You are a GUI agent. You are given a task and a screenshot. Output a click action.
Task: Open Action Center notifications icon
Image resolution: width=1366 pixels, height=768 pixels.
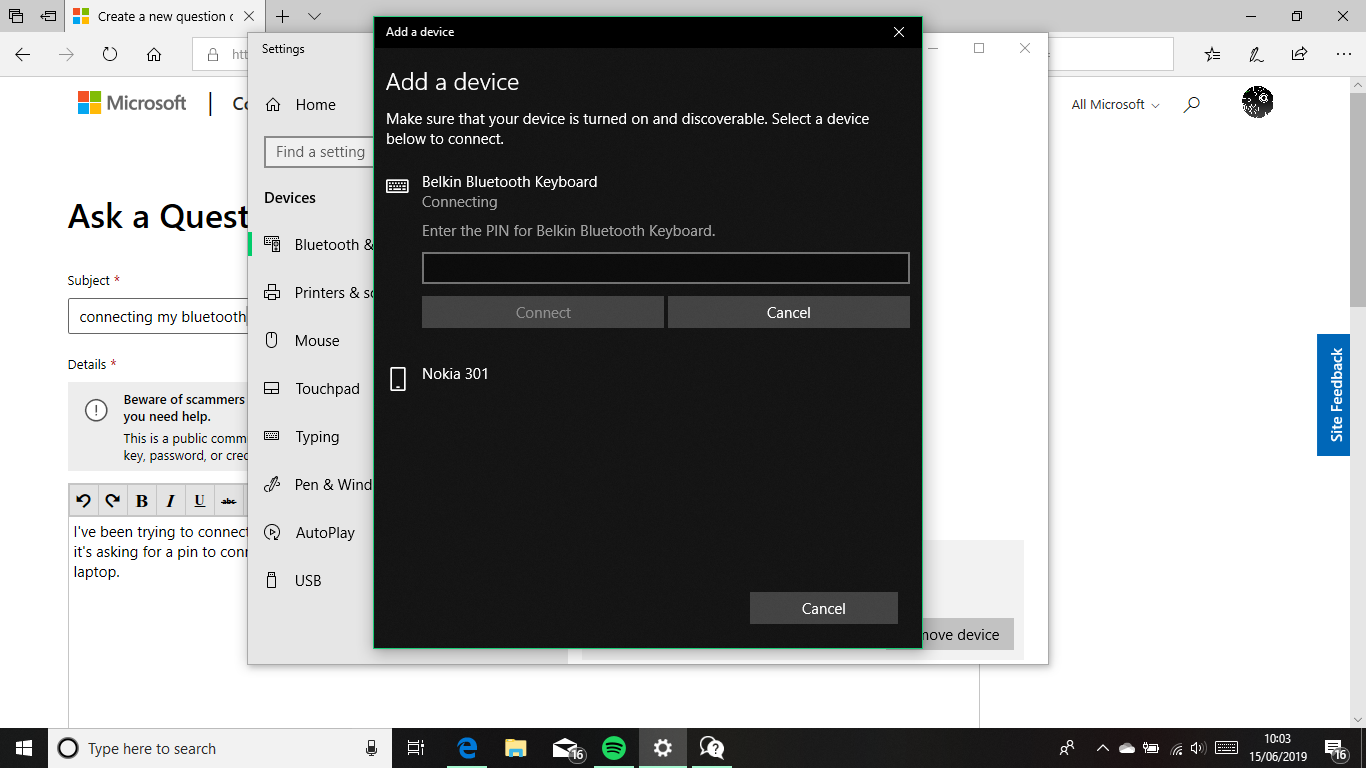(1335, 748)
